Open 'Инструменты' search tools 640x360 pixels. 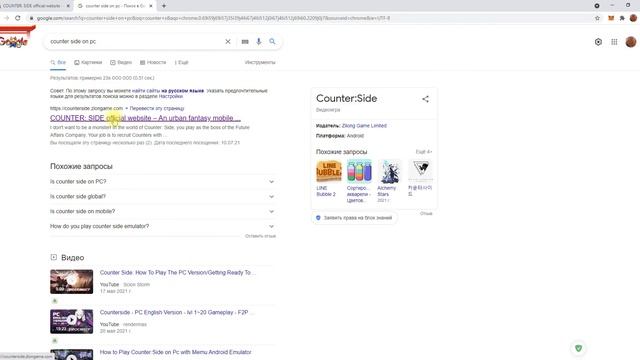pyautogui.click(x=260, y=62)
